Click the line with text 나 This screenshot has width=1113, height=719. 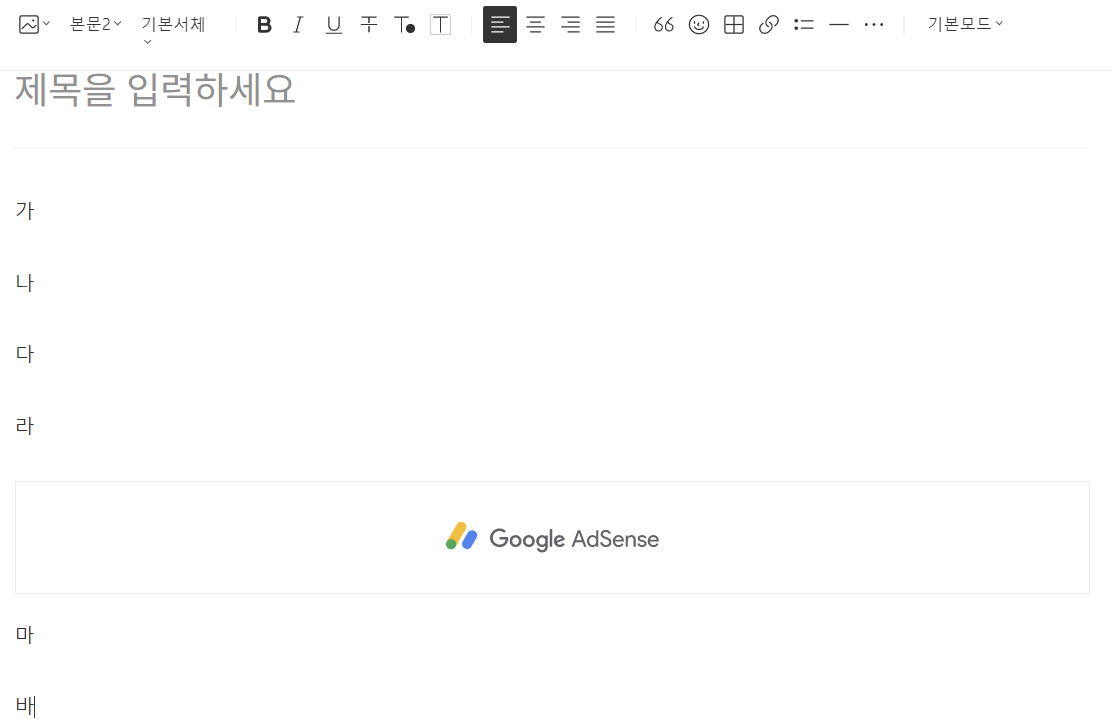pyautogui.click(x=552, y=282)
